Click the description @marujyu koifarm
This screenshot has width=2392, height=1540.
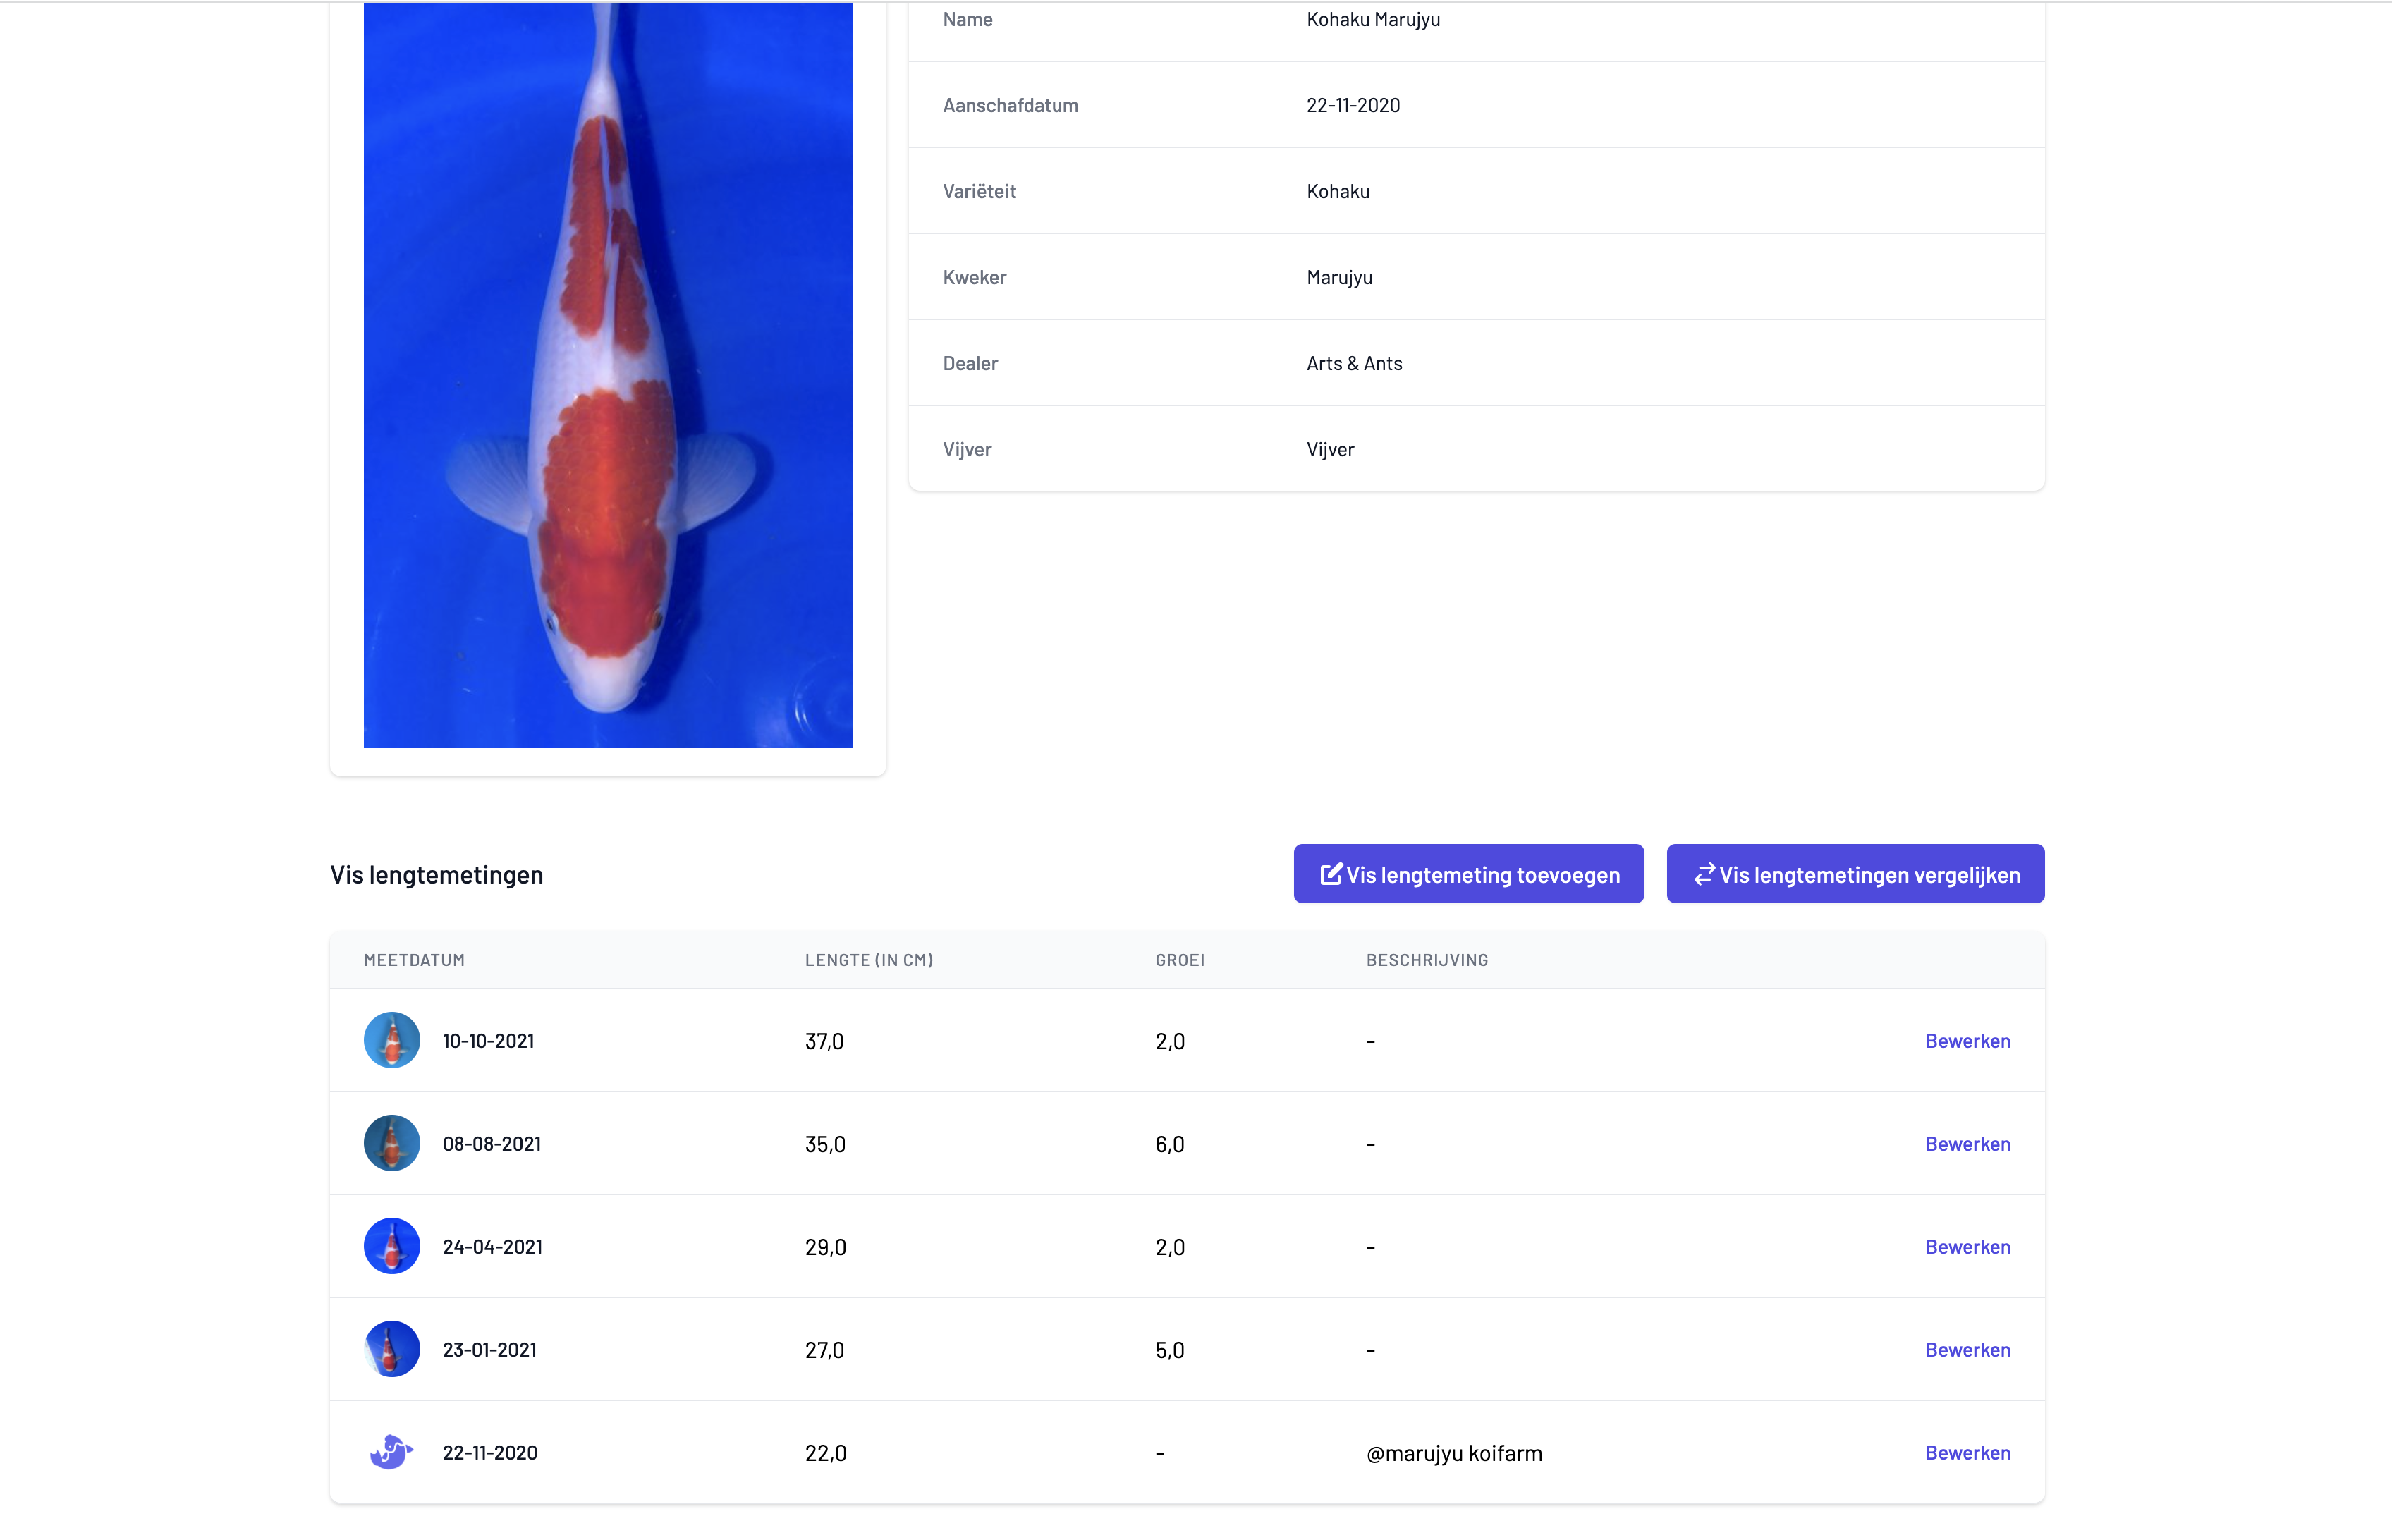pyautogui.click(x=1454, y=1454)
